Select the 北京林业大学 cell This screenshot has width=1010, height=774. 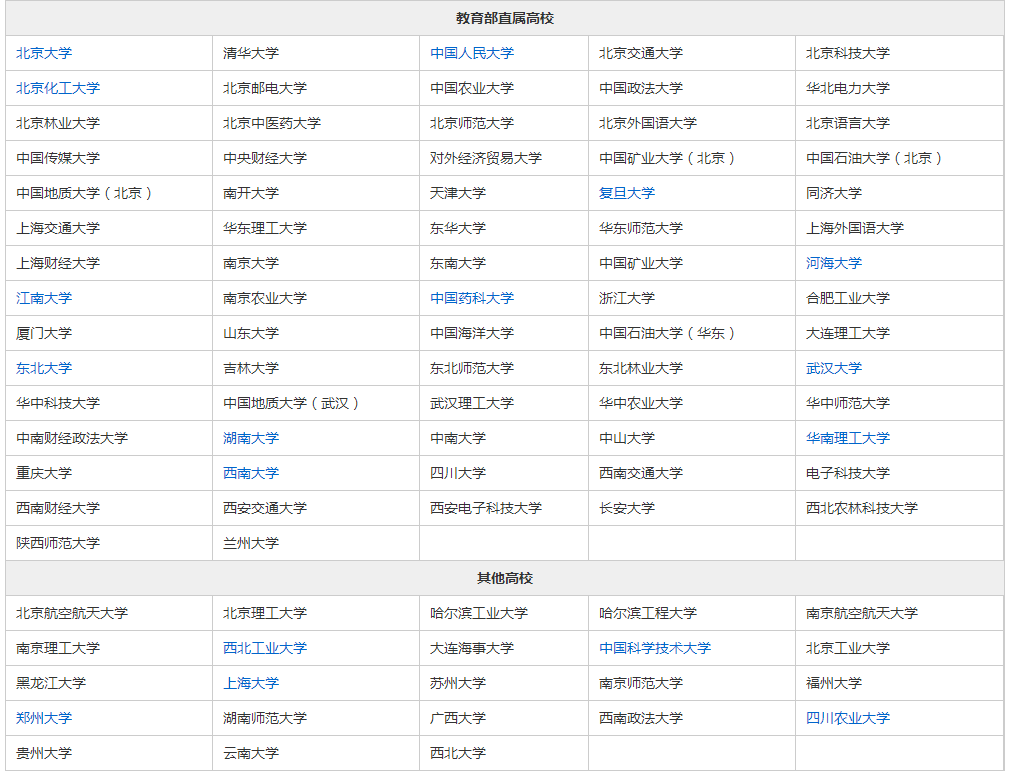109,123
